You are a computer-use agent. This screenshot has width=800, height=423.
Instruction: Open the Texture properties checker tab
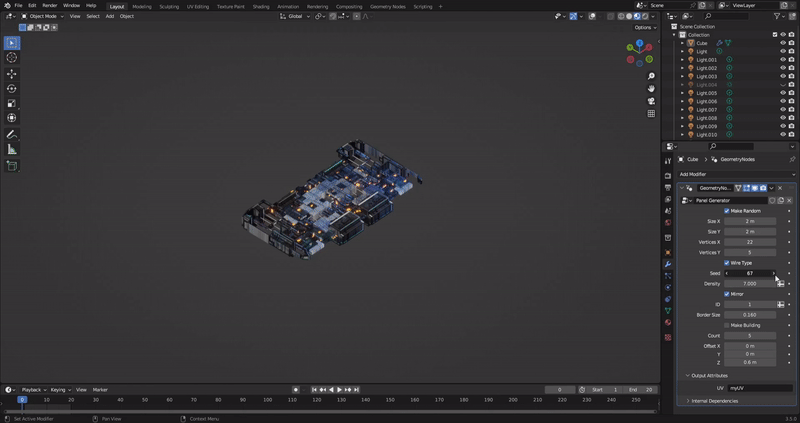[x=668, y=337]
